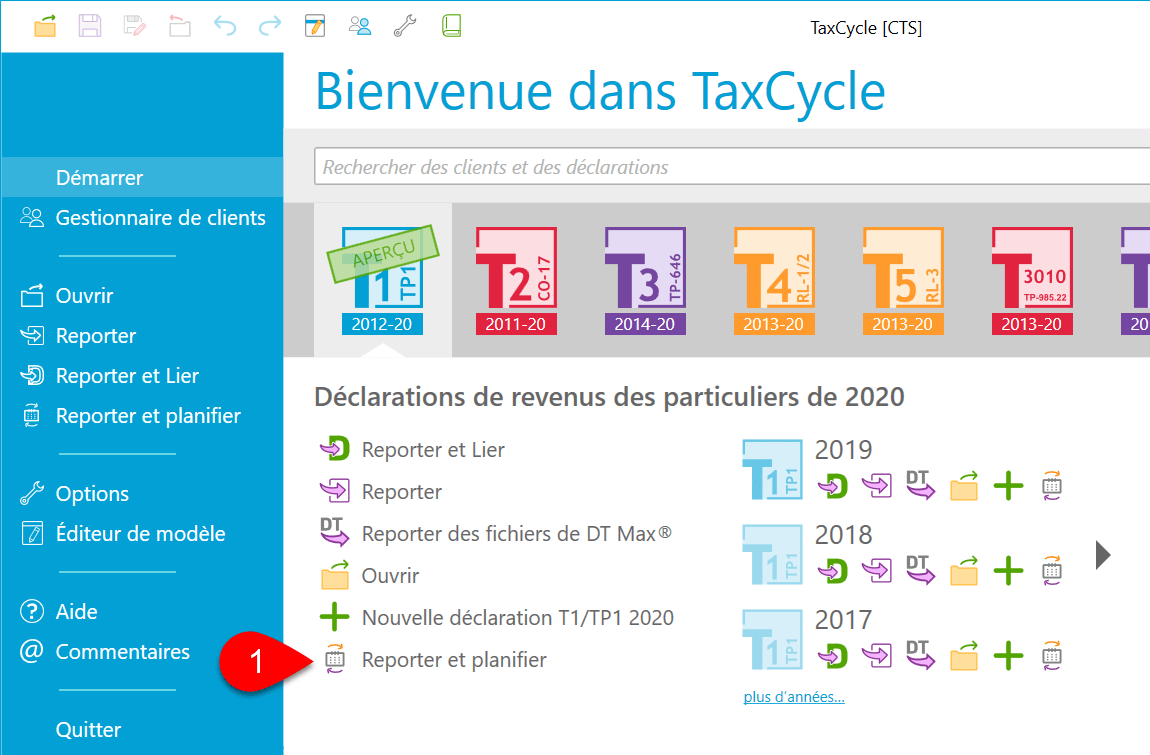The width and height of the screenshot is (1150, 755).
Task: Click 2017 open folder icon
Action: point(964,655)
